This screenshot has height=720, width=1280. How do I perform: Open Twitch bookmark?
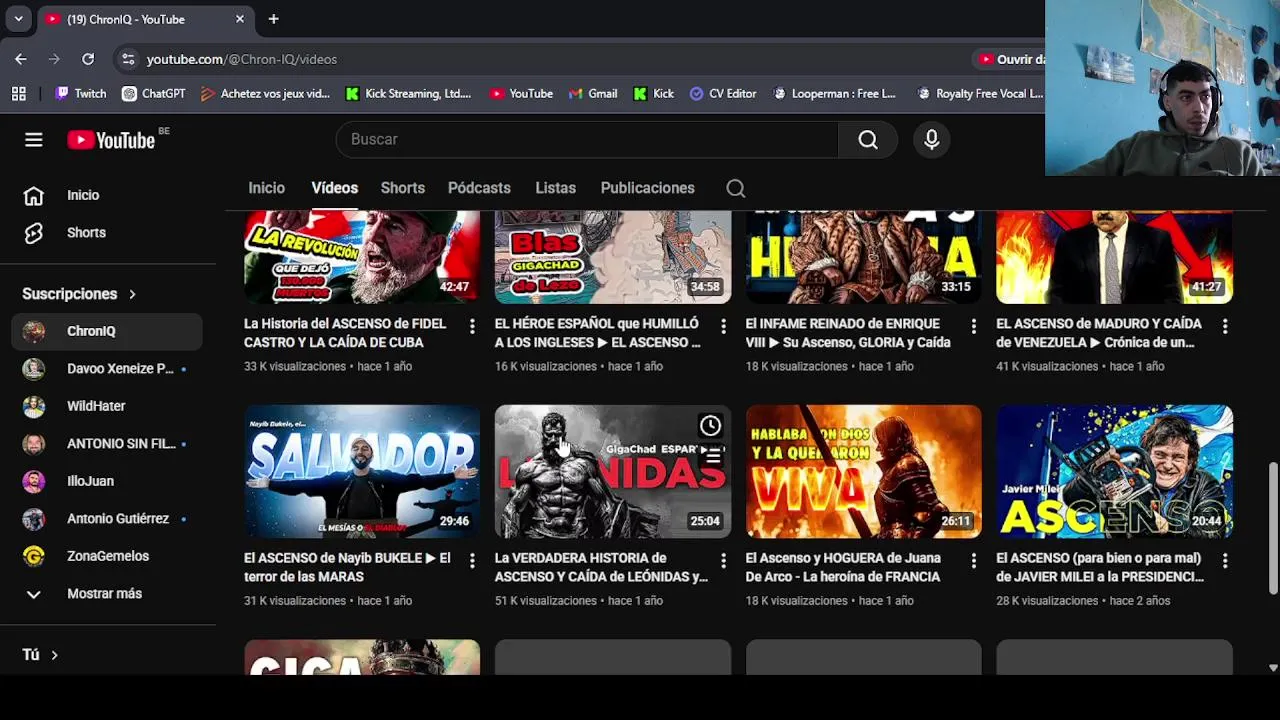[x=80, y=93]
